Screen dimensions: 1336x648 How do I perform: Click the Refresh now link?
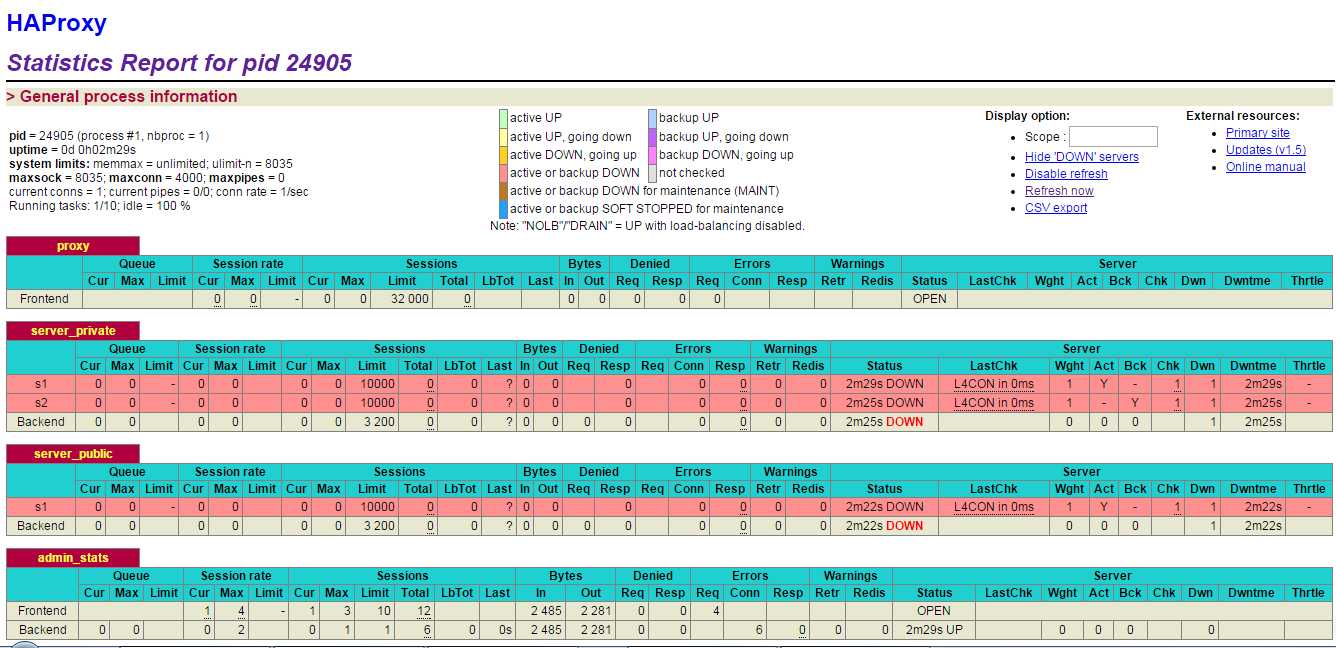(1059, 191)
